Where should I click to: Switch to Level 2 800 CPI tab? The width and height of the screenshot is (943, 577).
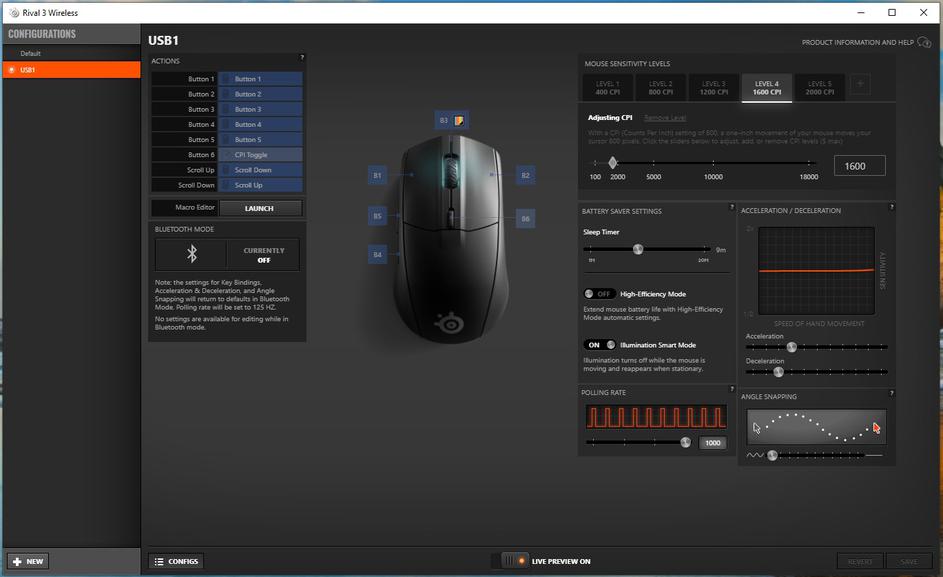pyautogui.click(x=660, y=88)
